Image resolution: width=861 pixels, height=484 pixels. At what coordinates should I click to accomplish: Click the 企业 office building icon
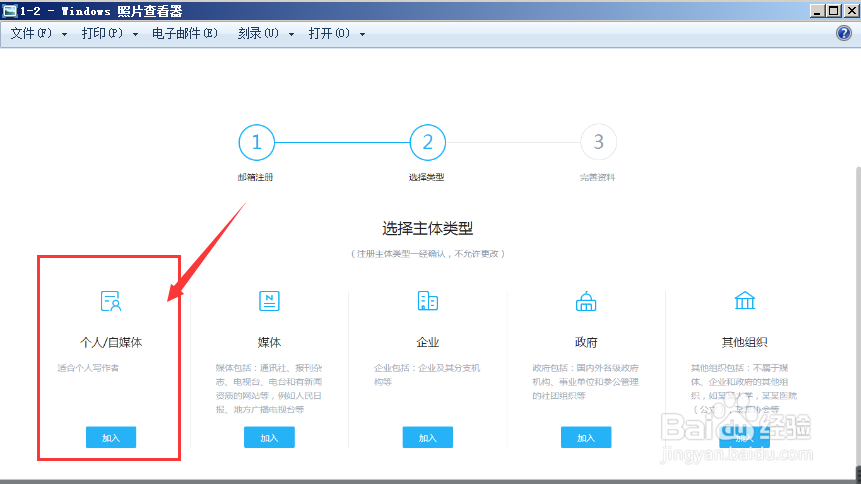[x=428, y=301]
